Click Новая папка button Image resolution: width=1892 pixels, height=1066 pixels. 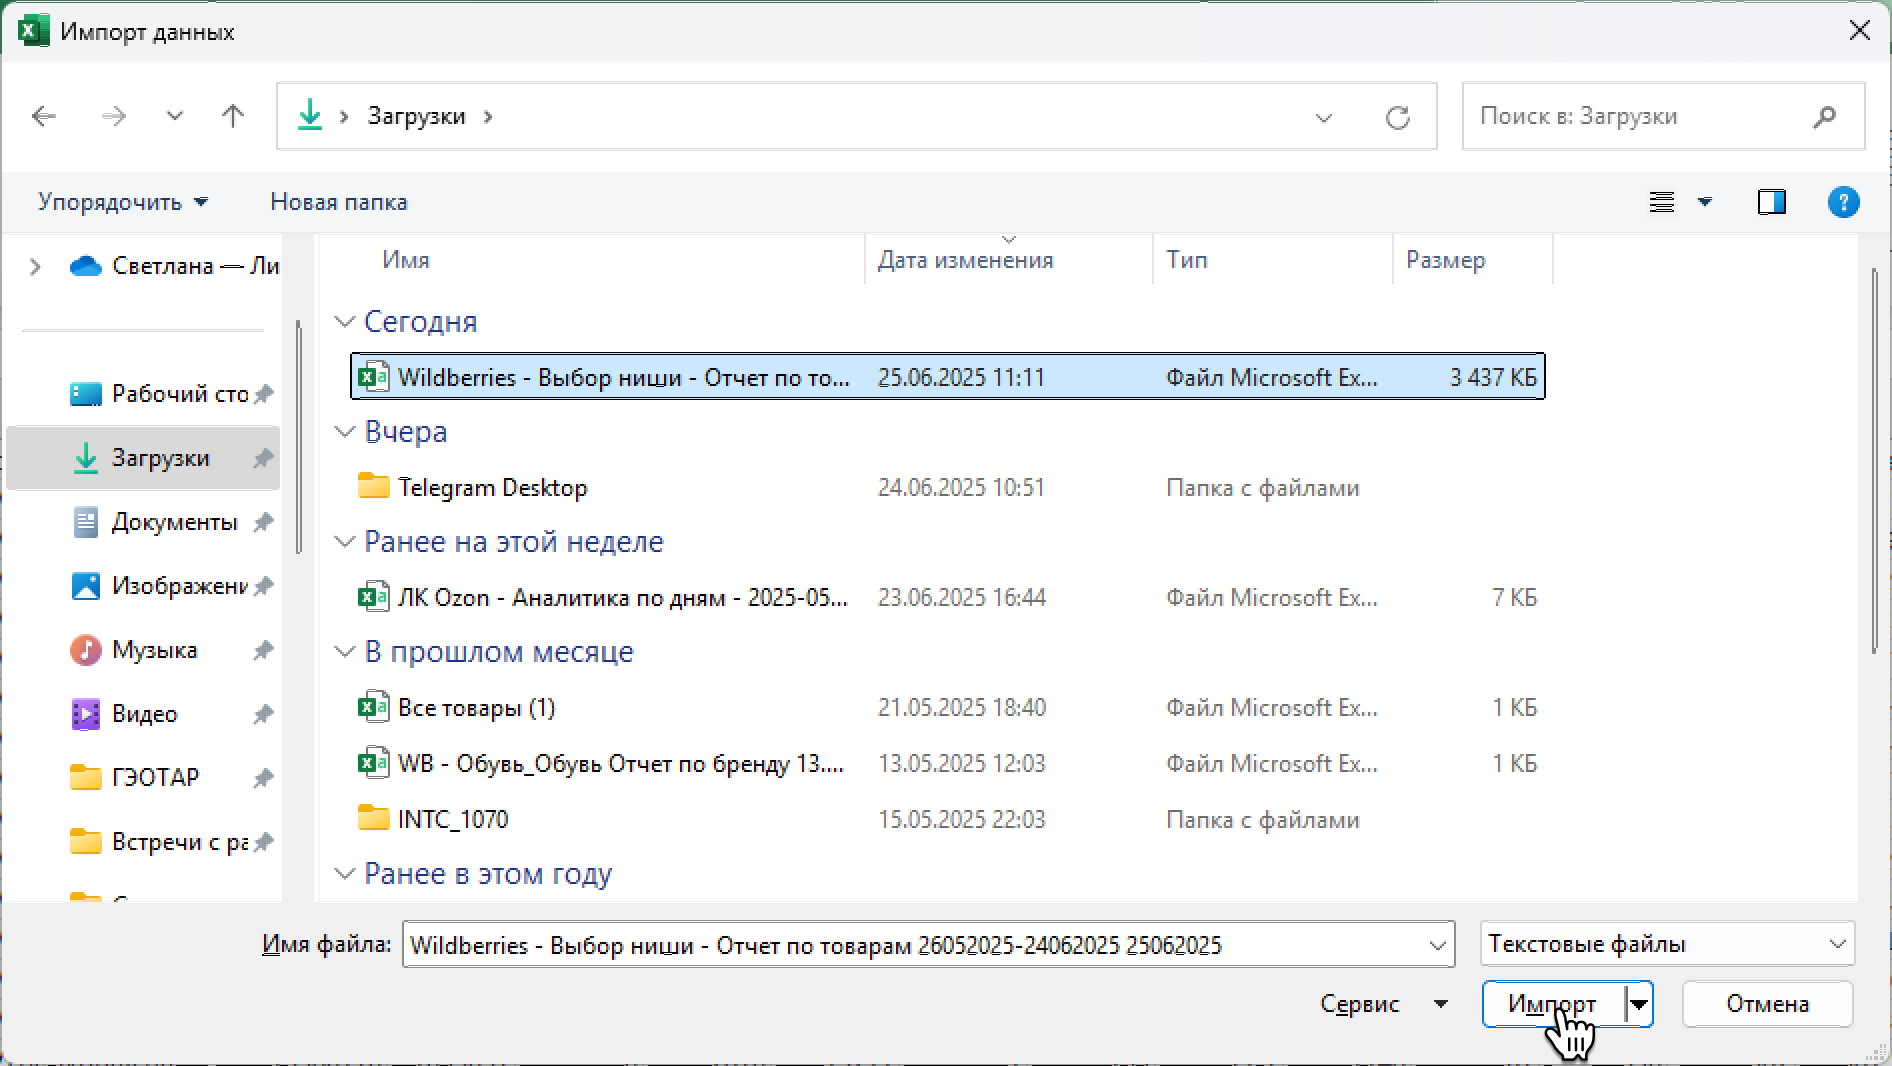tap(339, 202)
